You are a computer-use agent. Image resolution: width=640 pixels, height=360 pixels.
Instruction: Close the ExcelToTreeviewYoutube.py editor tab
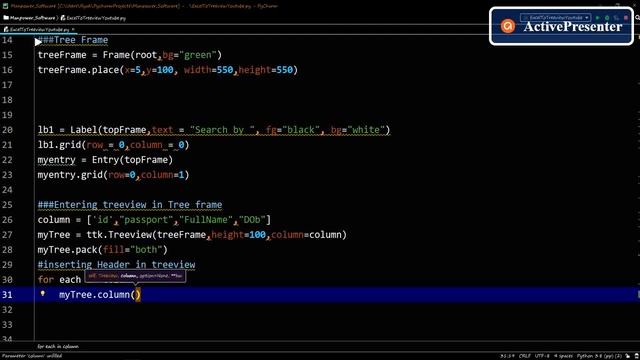click(73, 29)
